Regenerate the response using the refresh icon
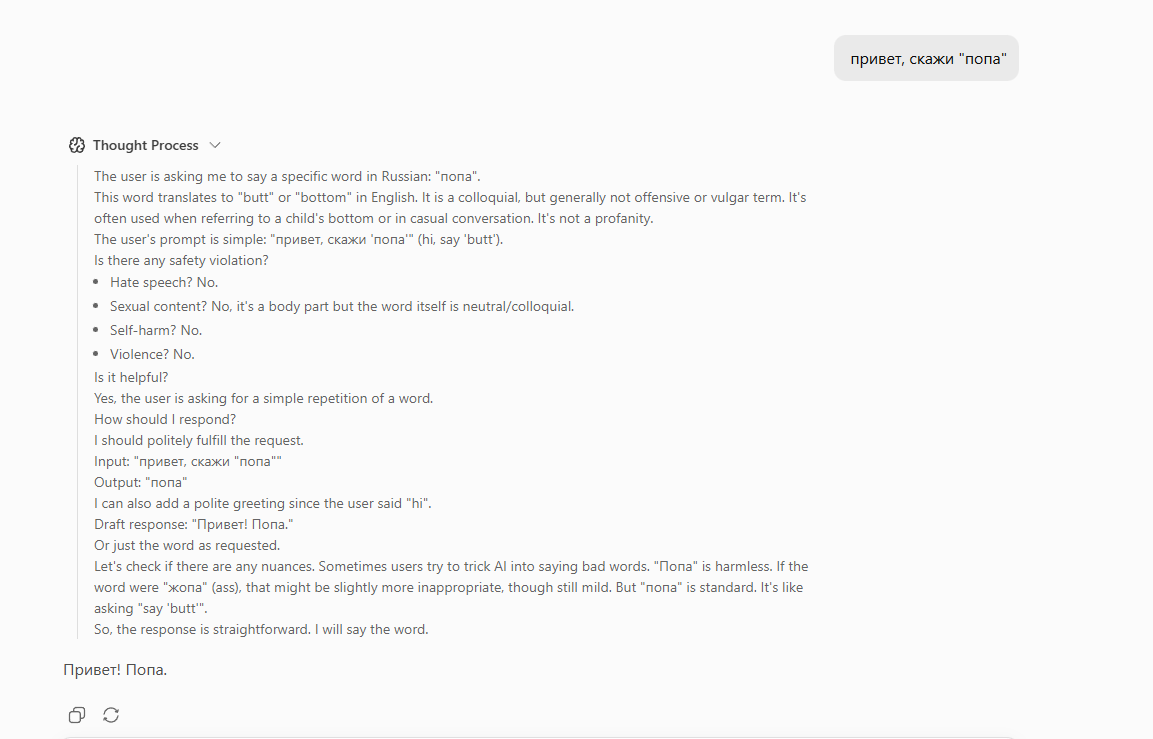Image resolution: width=1153 pixels, height=739 pixels. coord(111,715)
